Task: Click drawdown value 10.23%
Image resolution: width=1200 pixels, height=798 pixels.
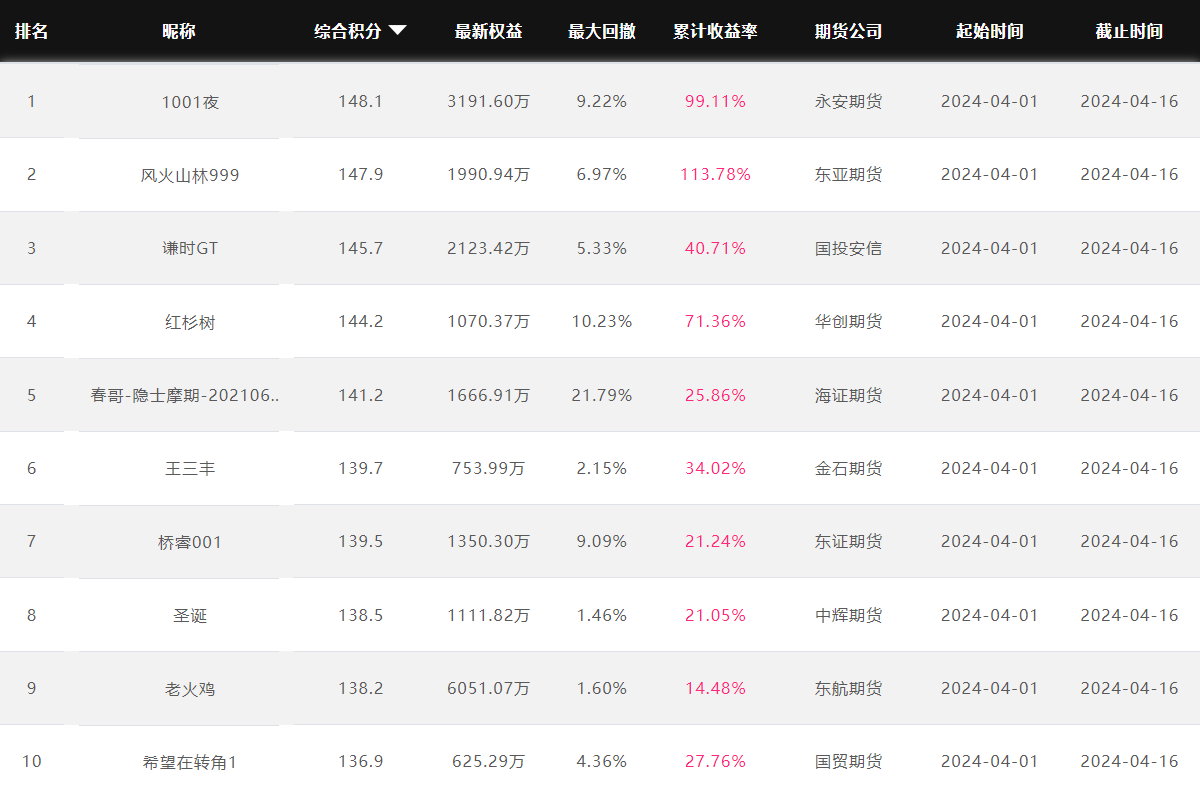Action: pos(602,321)
